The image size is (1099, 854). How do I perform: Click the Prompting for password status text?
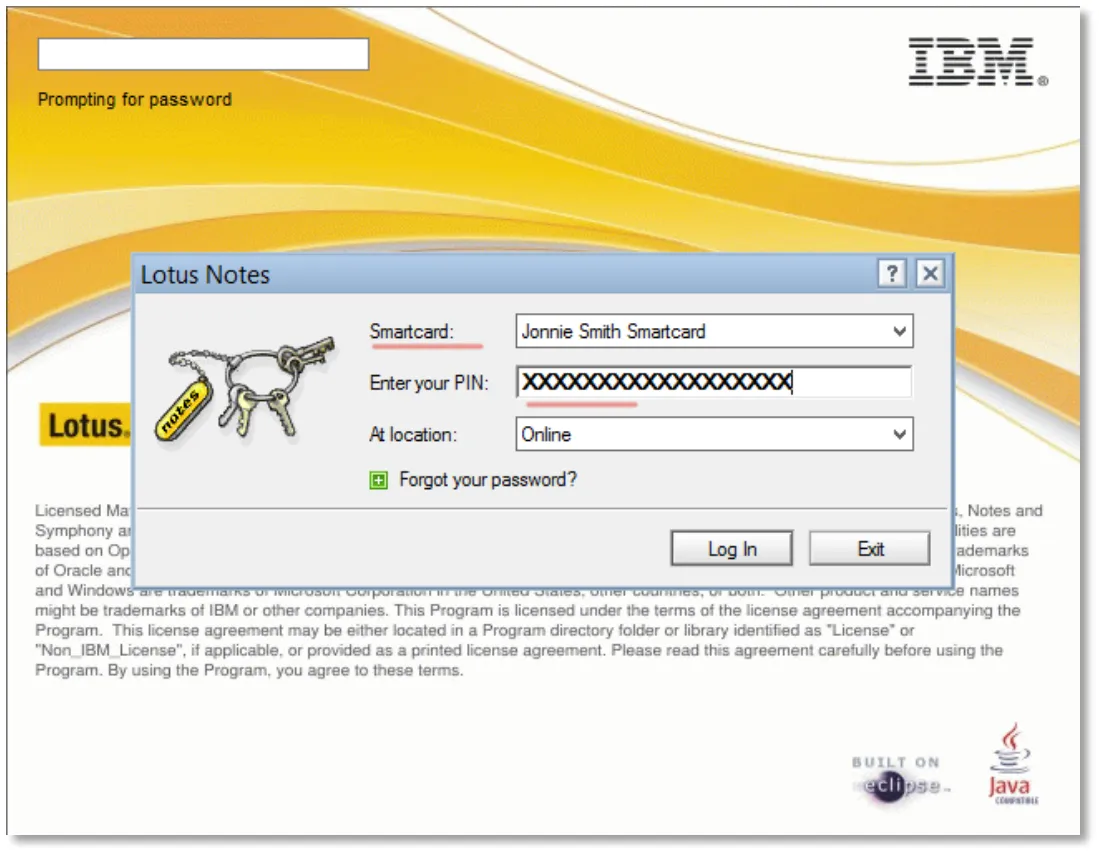click(135, 100)
